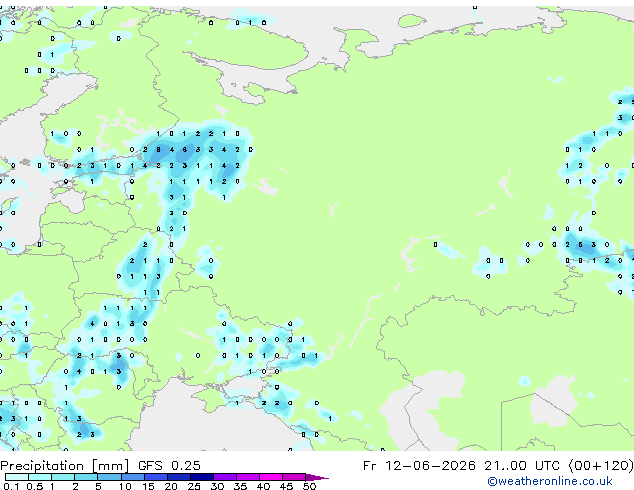Click the '(00+120)' forecast offset text

[601, 466]
